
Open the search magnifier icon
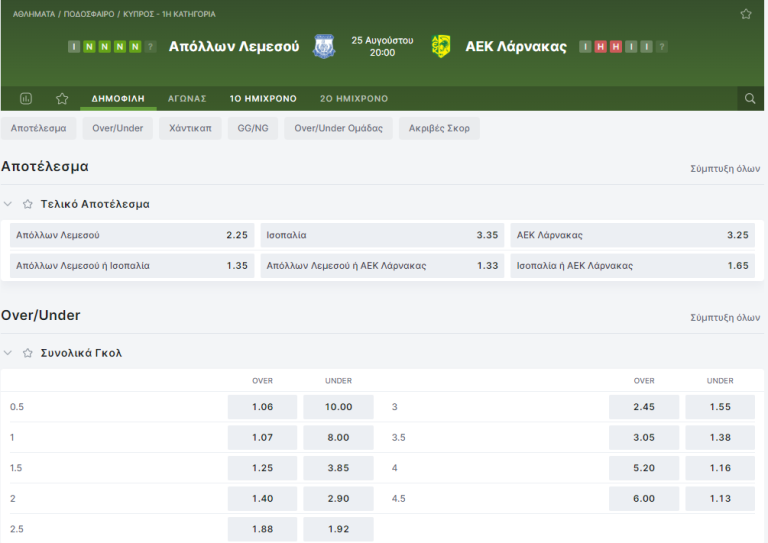(749, 99)
